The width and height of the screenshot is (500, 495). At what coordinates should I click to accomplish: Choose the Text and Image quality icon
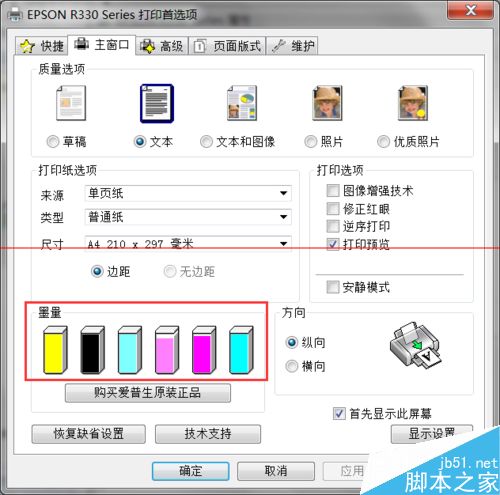point(242,103)
